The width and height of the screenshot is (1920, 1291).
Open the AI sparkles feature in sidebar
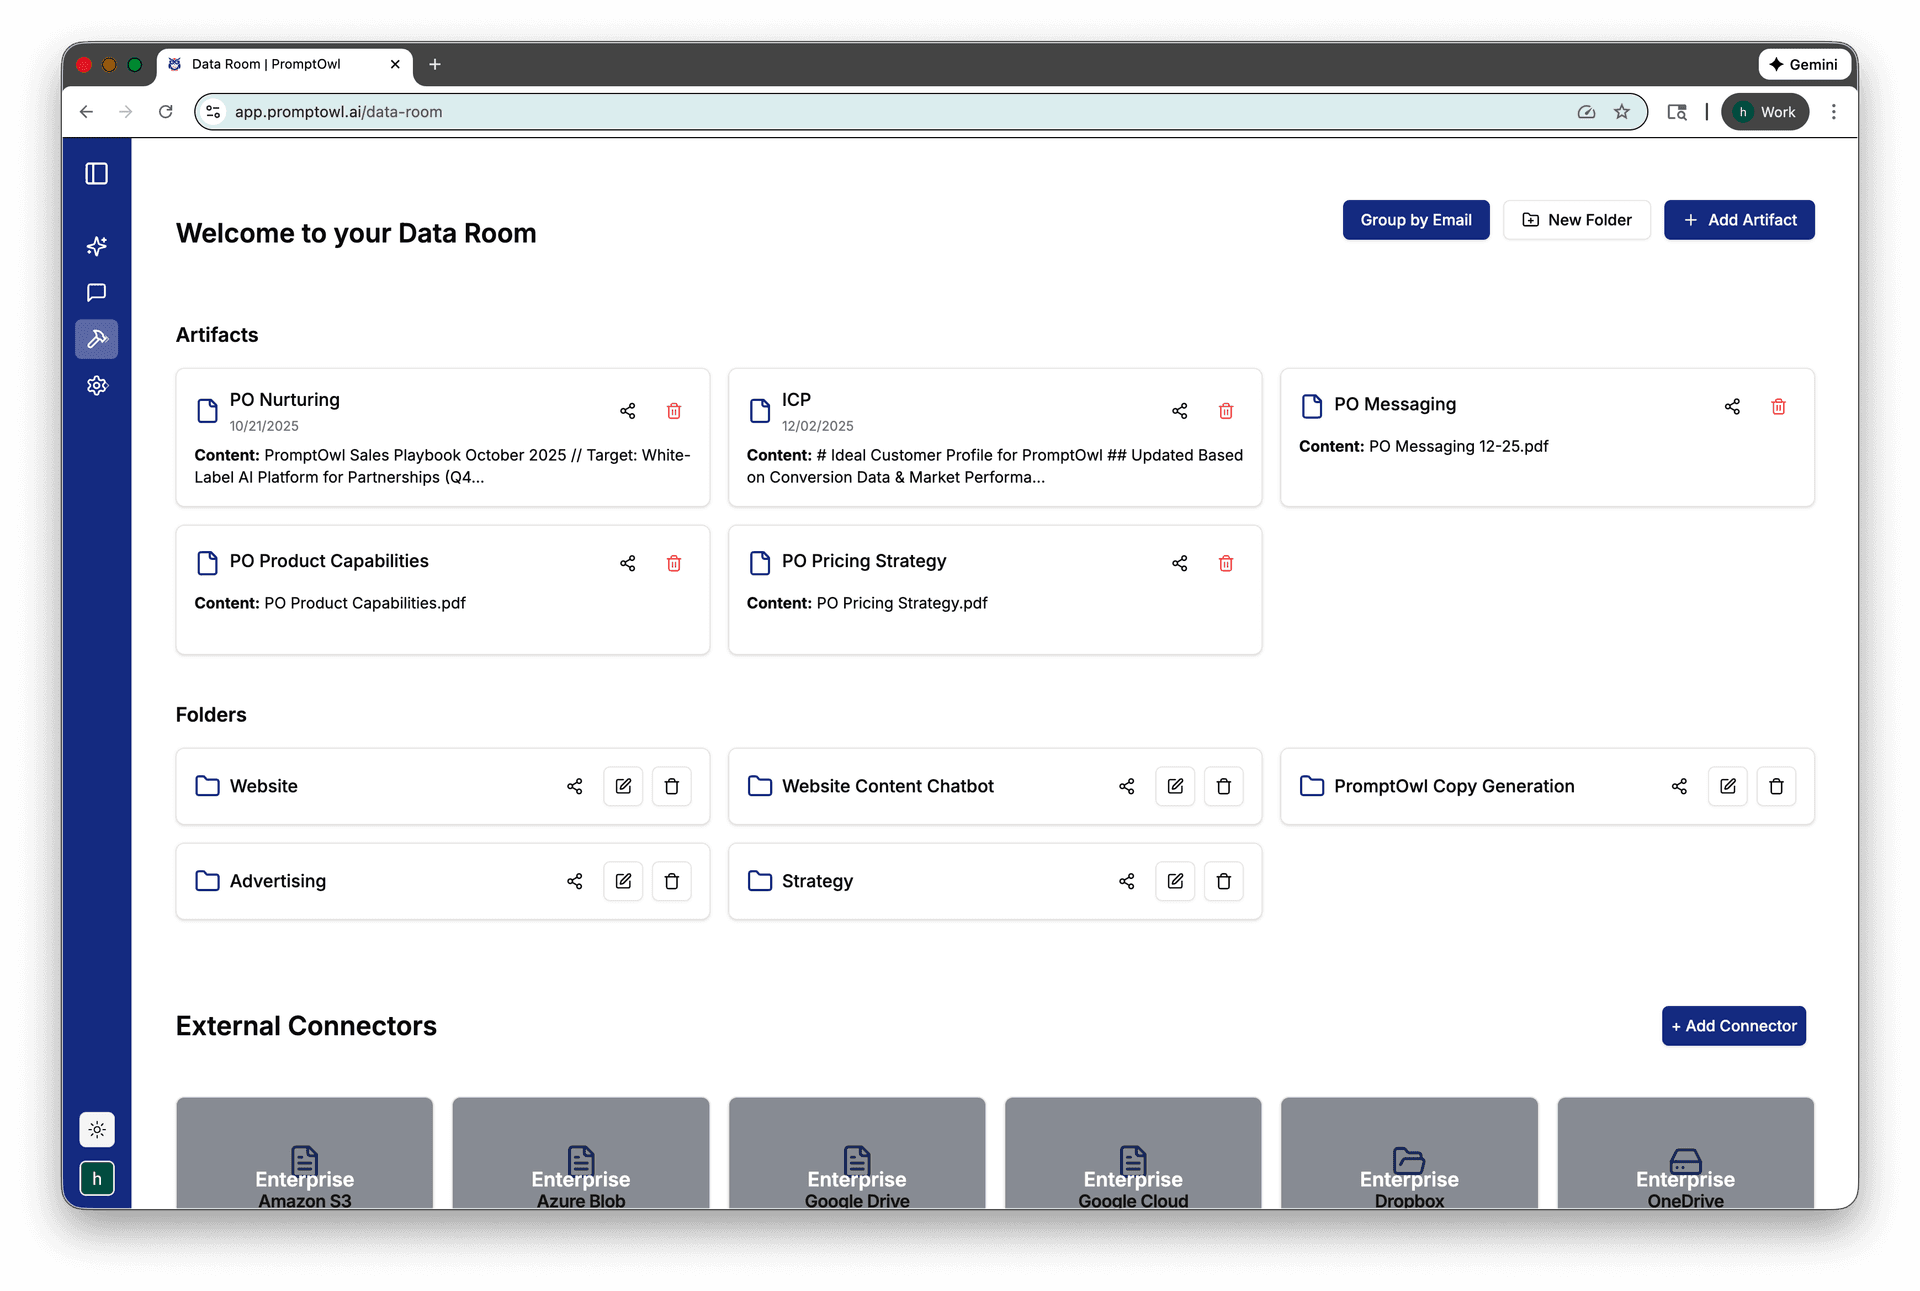[97, 245]
